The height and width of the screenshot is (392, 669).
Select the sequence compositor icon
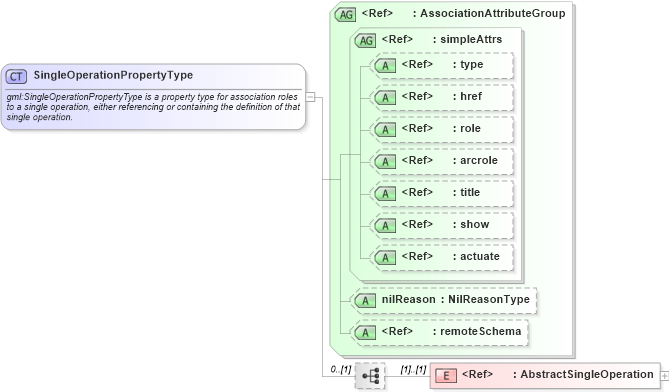370,376
